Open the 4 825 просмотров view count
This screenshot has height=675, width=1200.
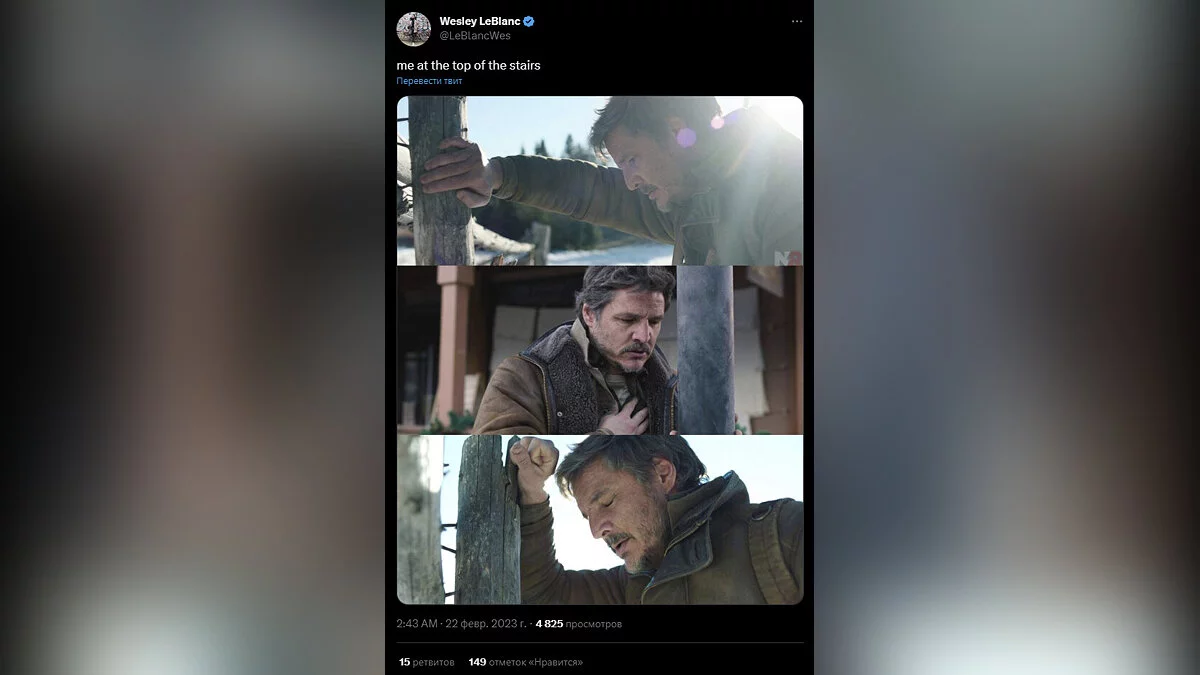(x=578, y=624)
